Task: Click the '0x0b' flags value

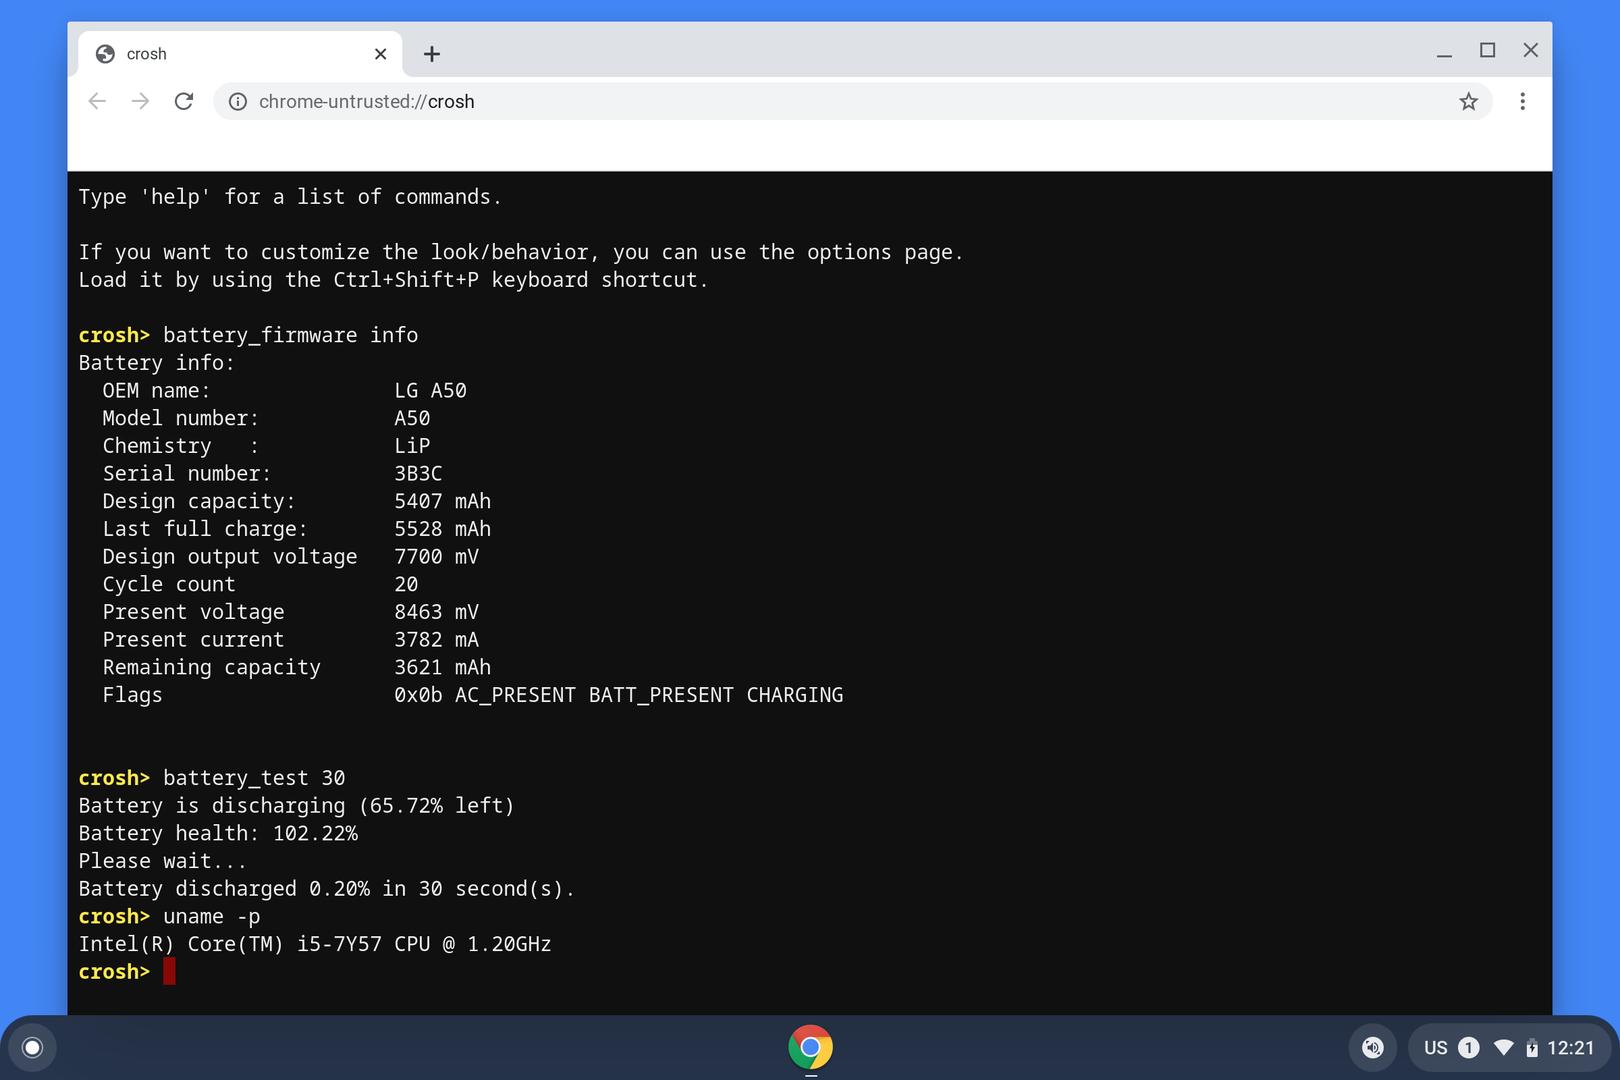Action: pyautogui.click(x=418, y=695)
